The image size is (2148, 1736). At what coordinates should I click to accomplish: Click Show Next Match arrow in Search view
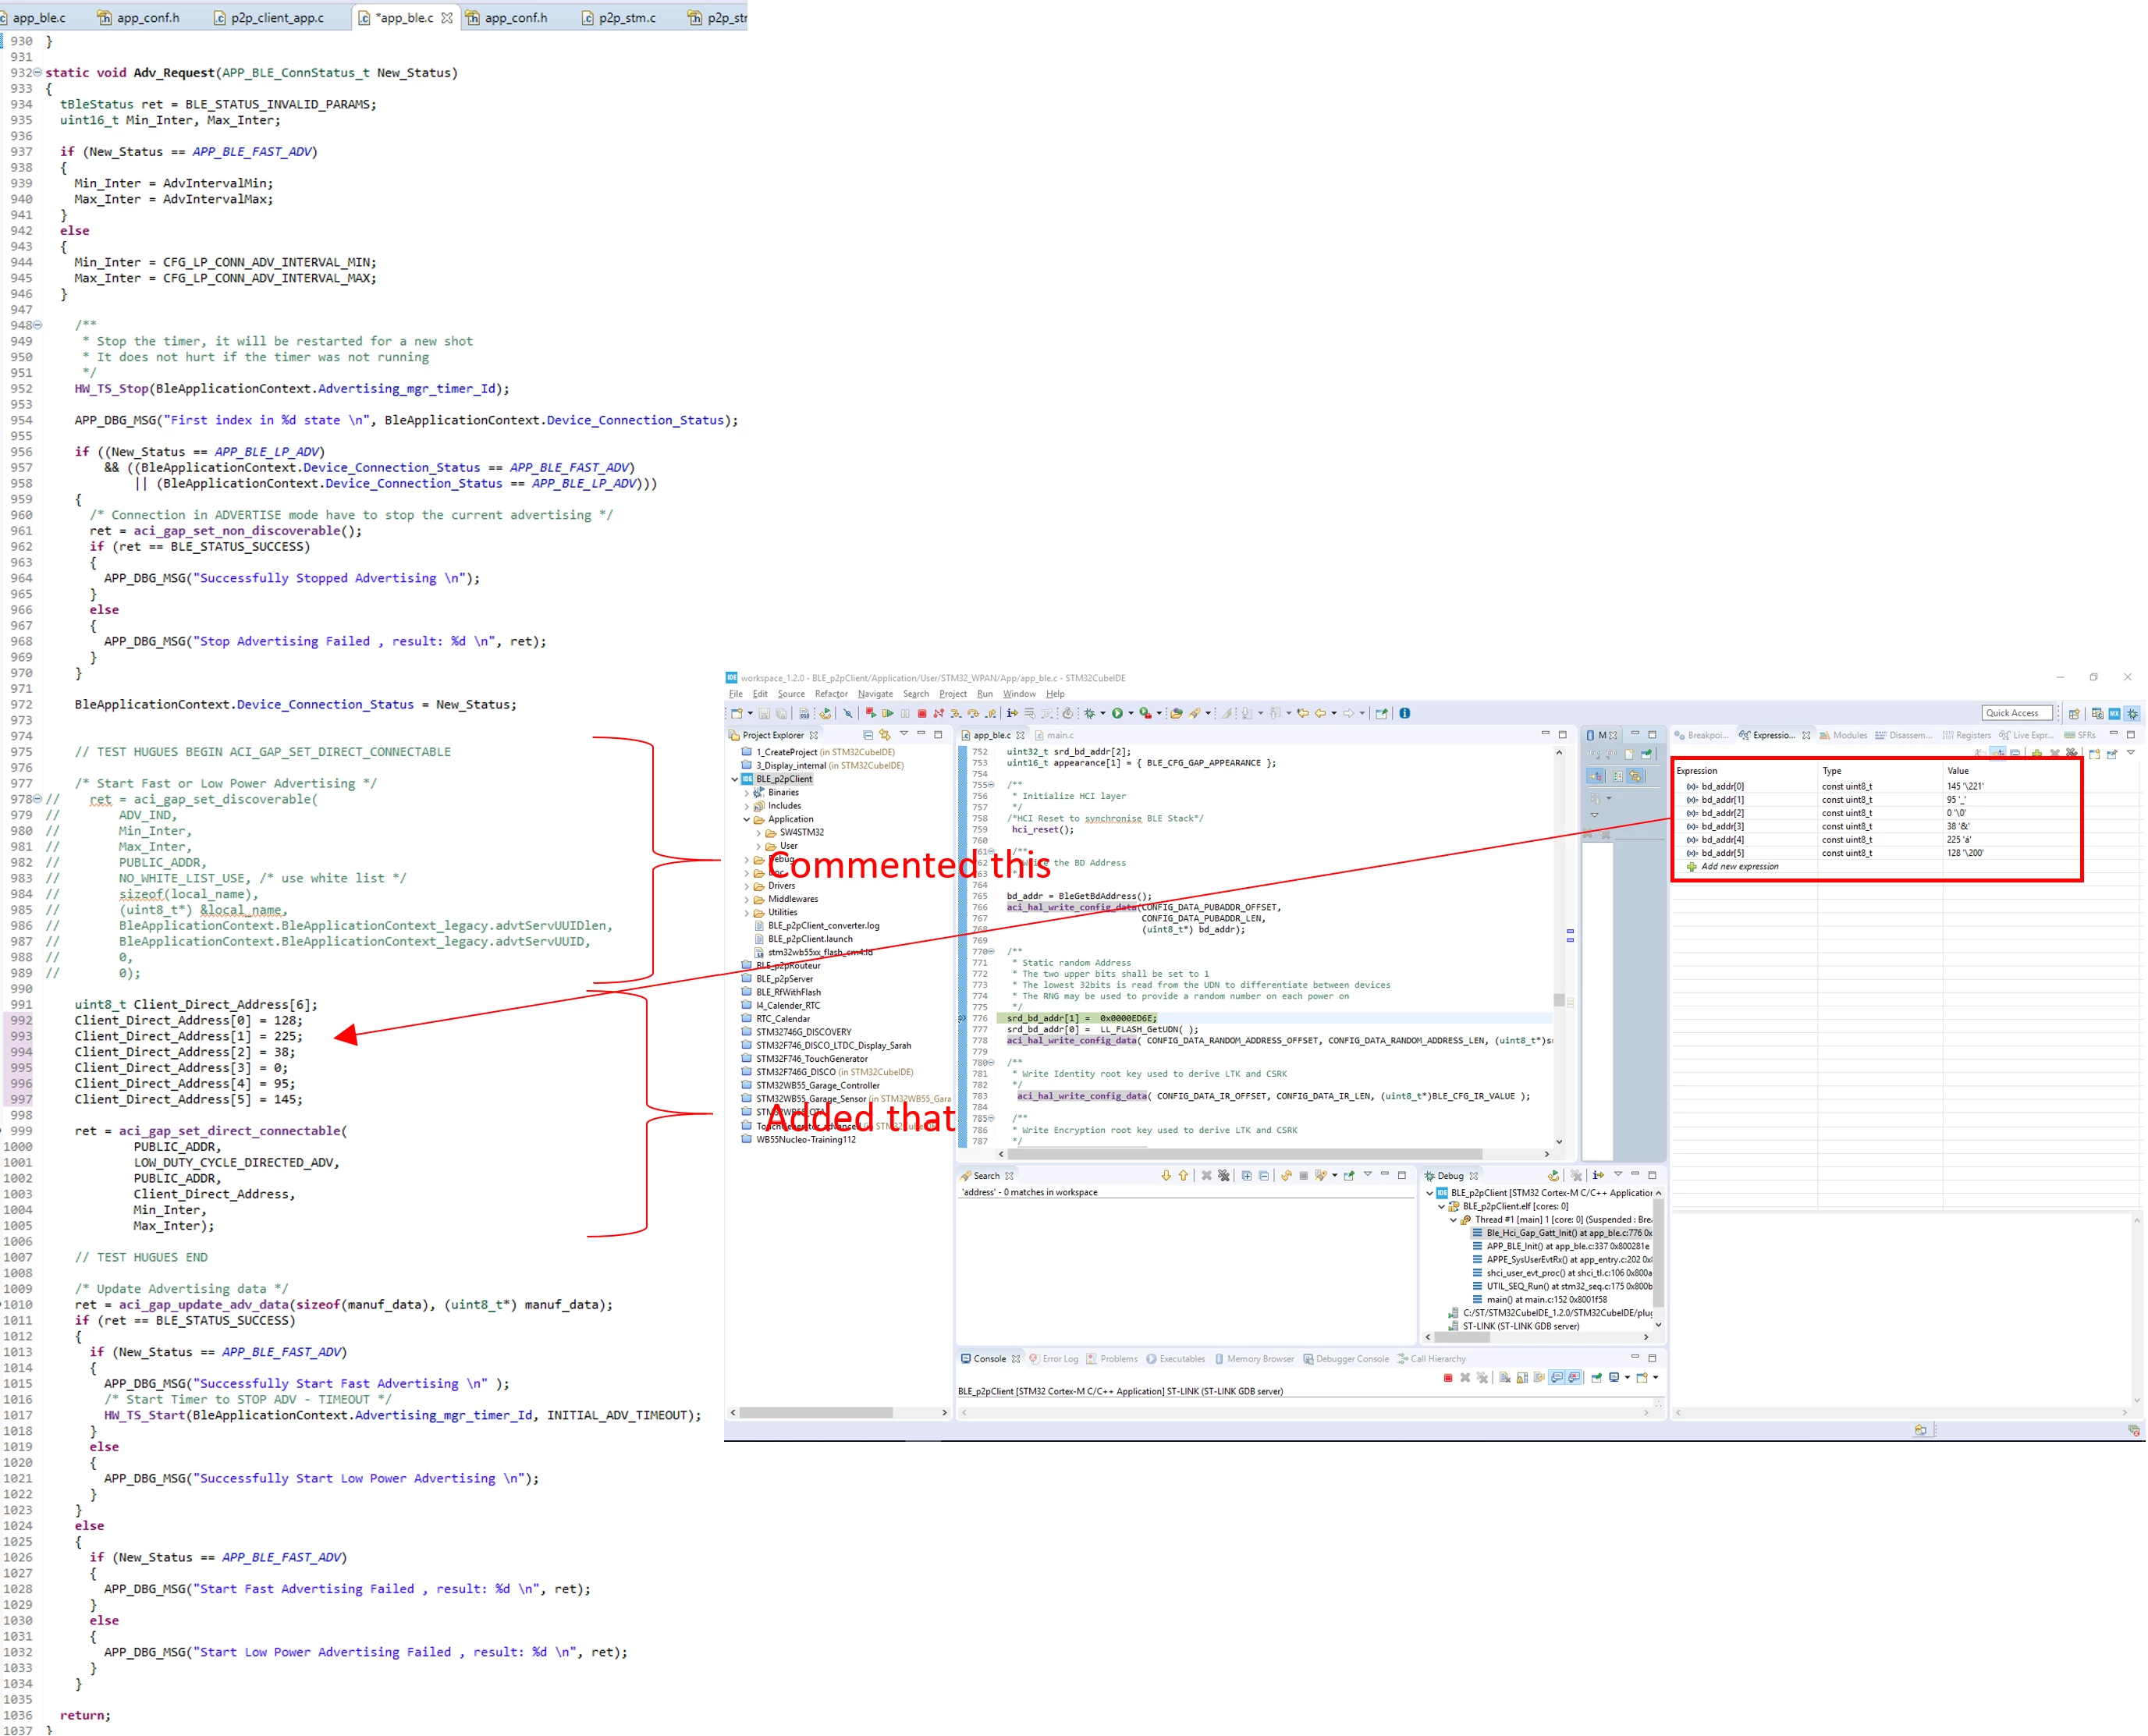[x=1166, y=1176]
